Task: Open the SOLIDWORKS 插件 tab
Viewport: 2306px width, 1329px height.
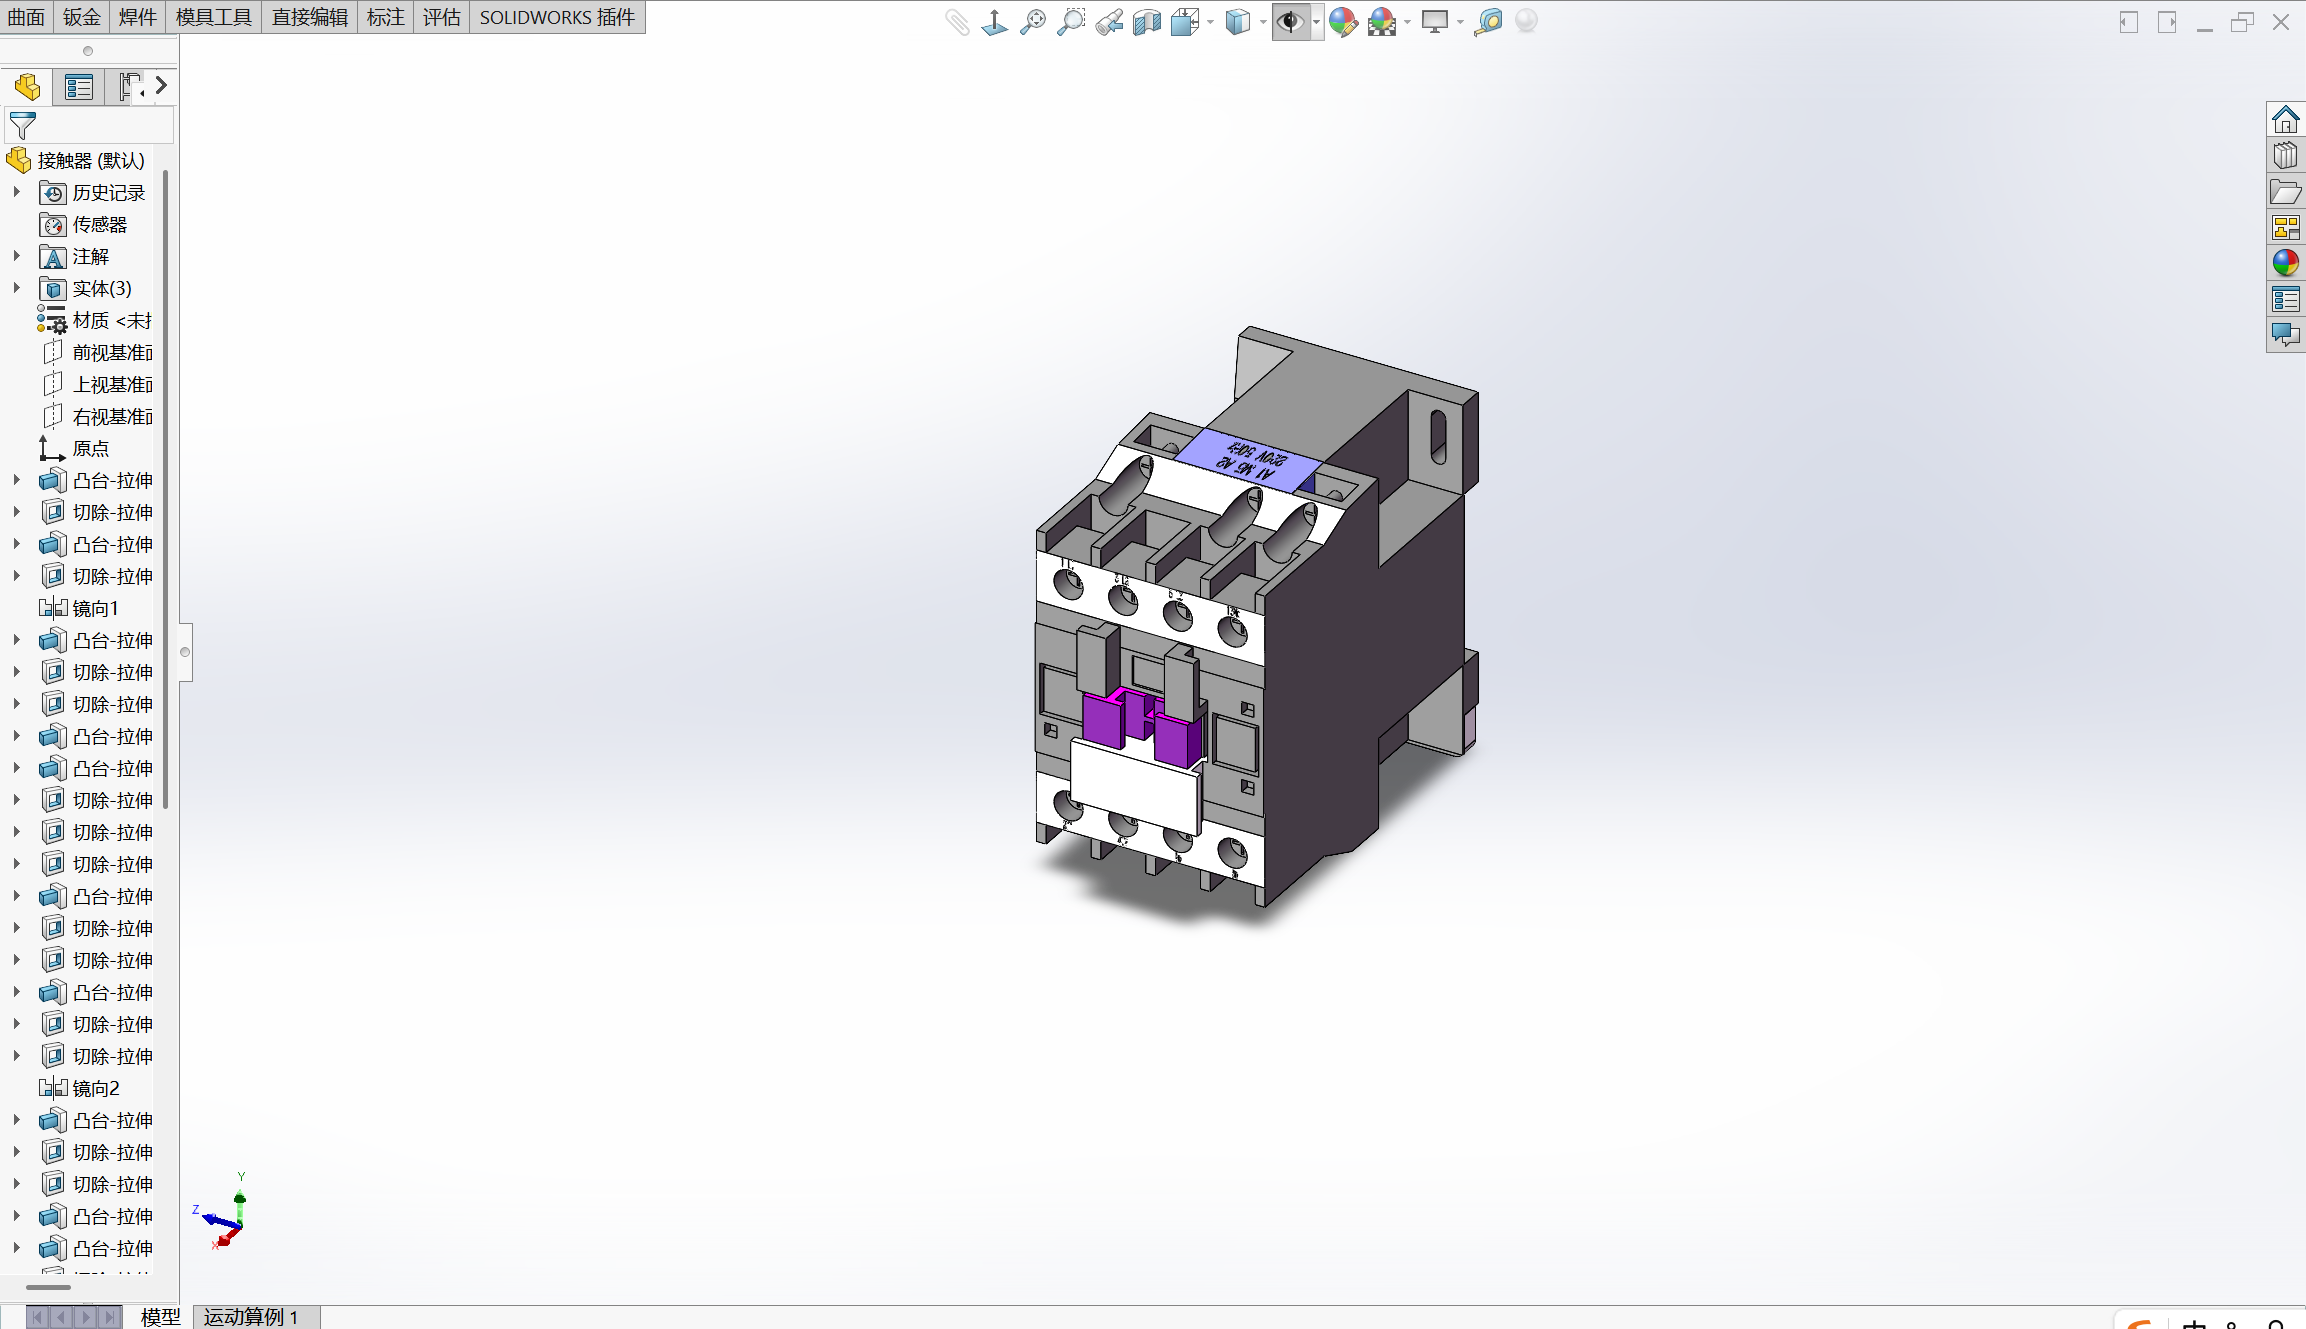Action: point(557,17)
